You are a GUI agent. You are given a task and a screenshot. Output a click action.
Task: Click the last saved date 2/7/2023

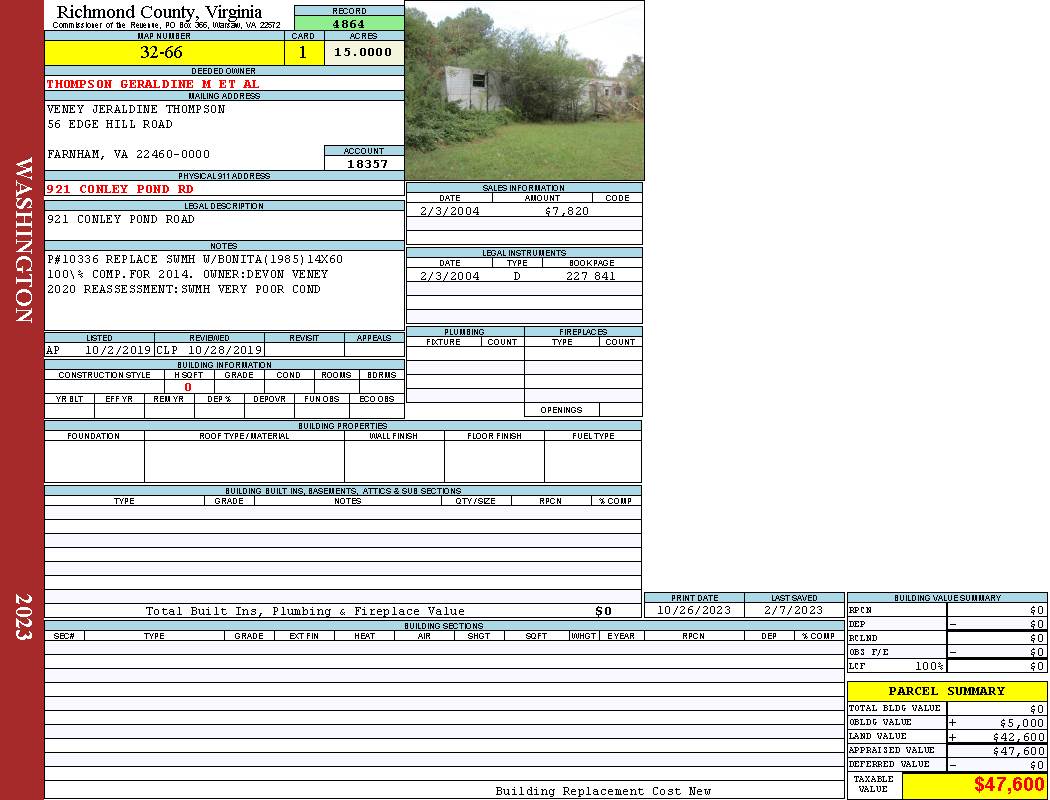(x=793, y=610)
